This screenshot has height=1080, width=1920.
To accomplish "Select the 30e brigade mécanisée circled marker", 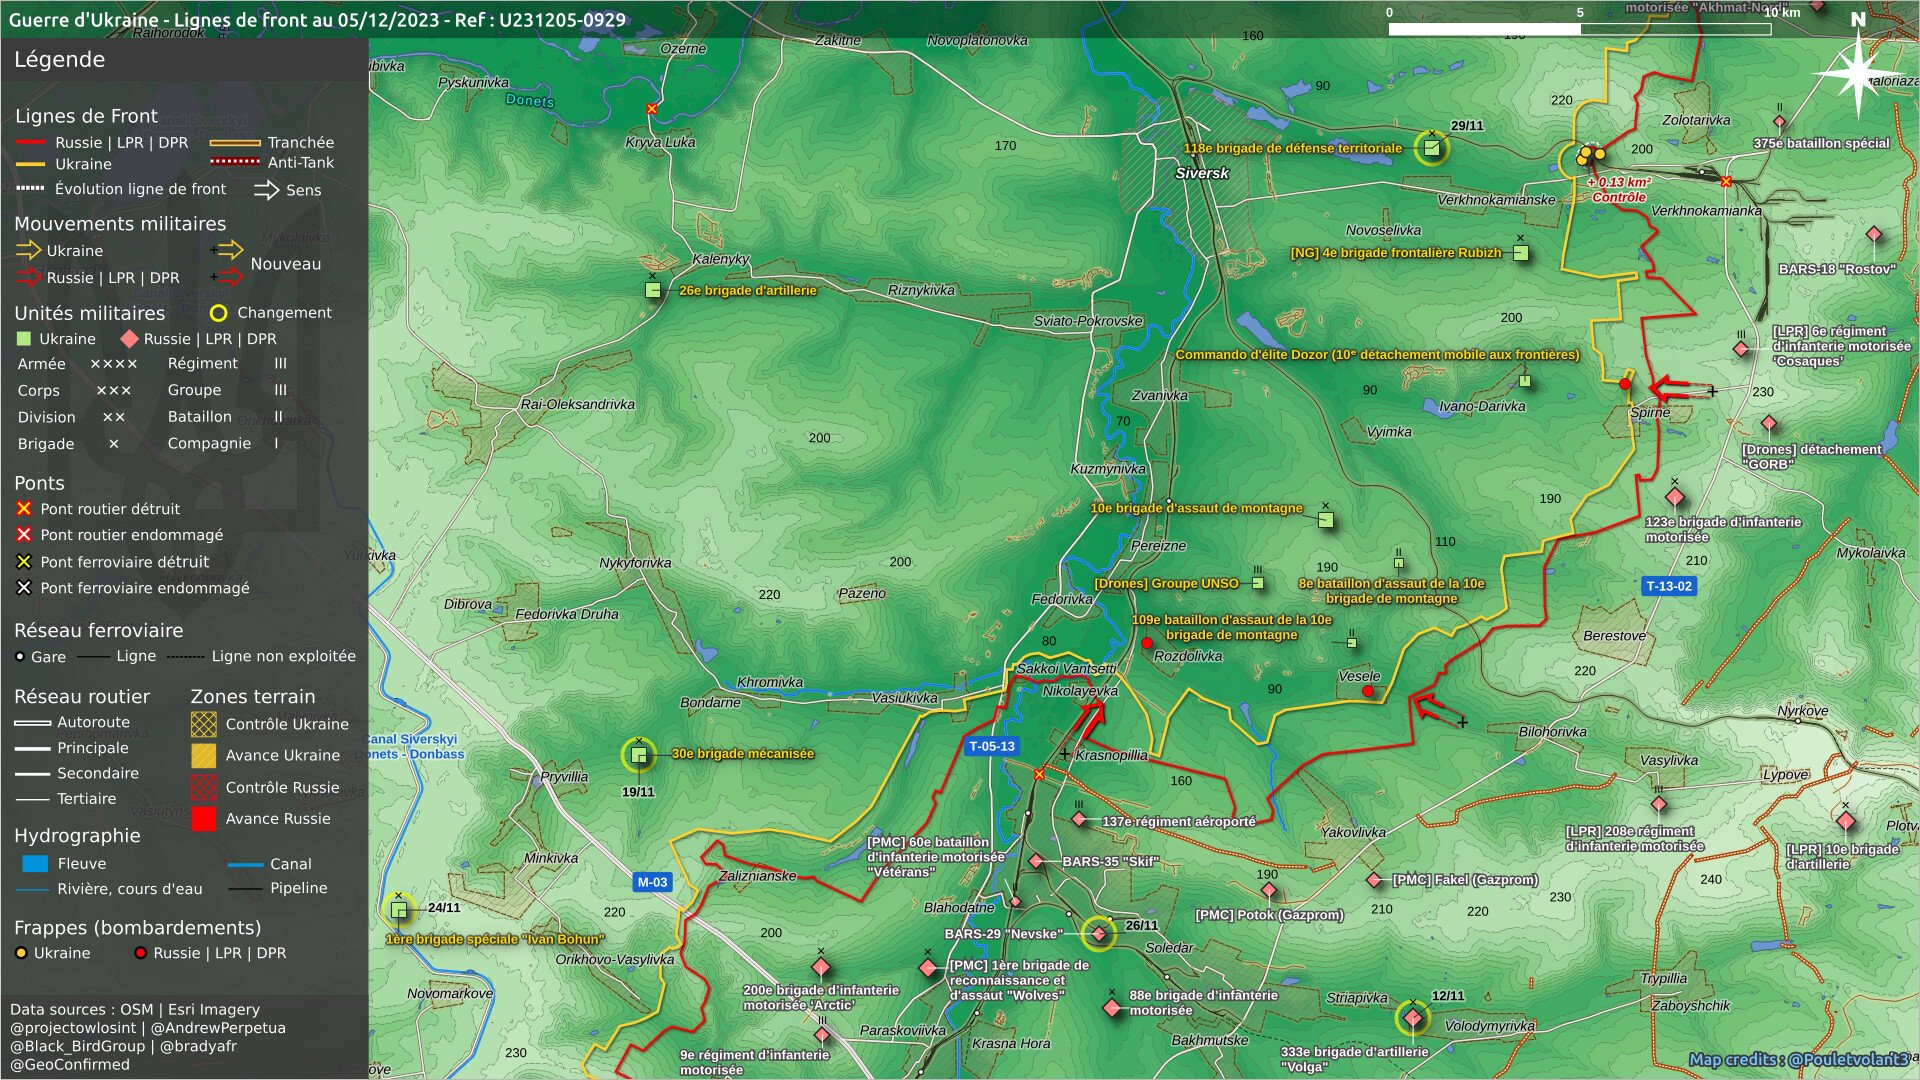I will pyautogui.click(x=638, y=755).
